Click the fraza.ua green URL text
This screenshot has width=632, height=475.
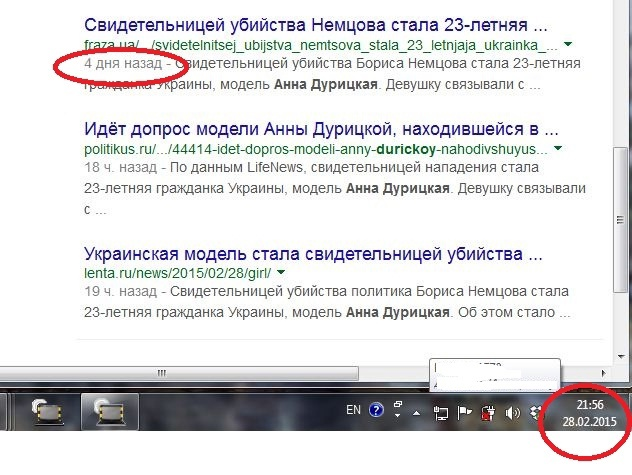[x=321, y=45]
